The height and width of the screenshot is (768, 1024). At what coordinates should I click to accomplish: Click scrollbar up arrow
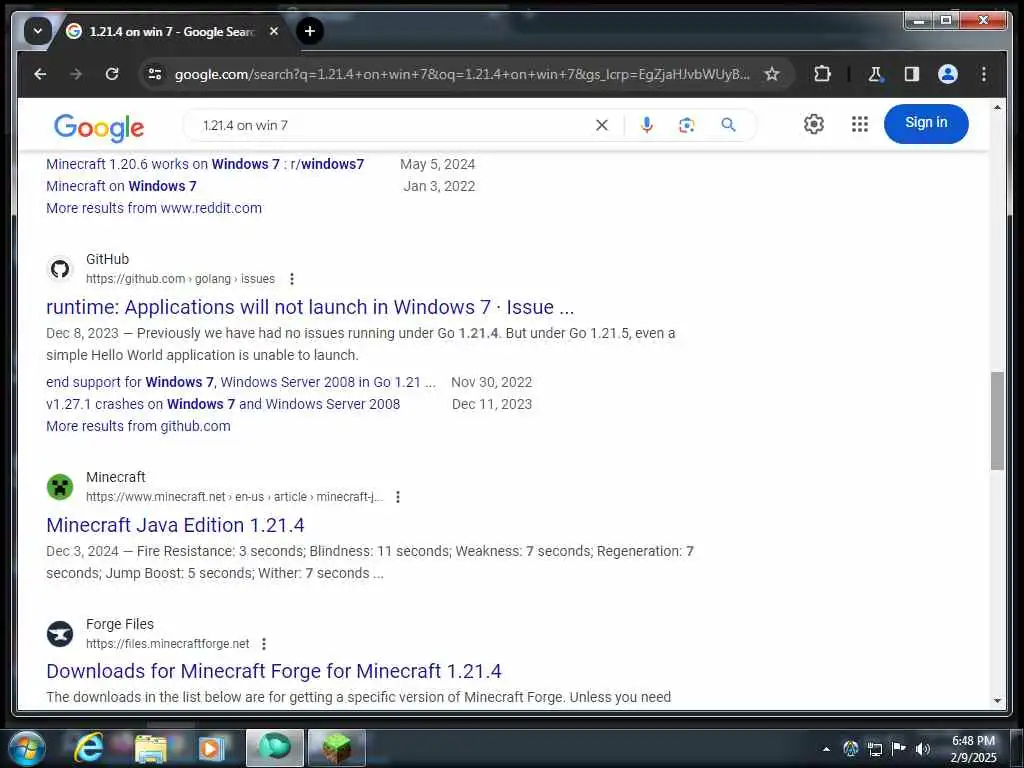click(x=997, y=106)
